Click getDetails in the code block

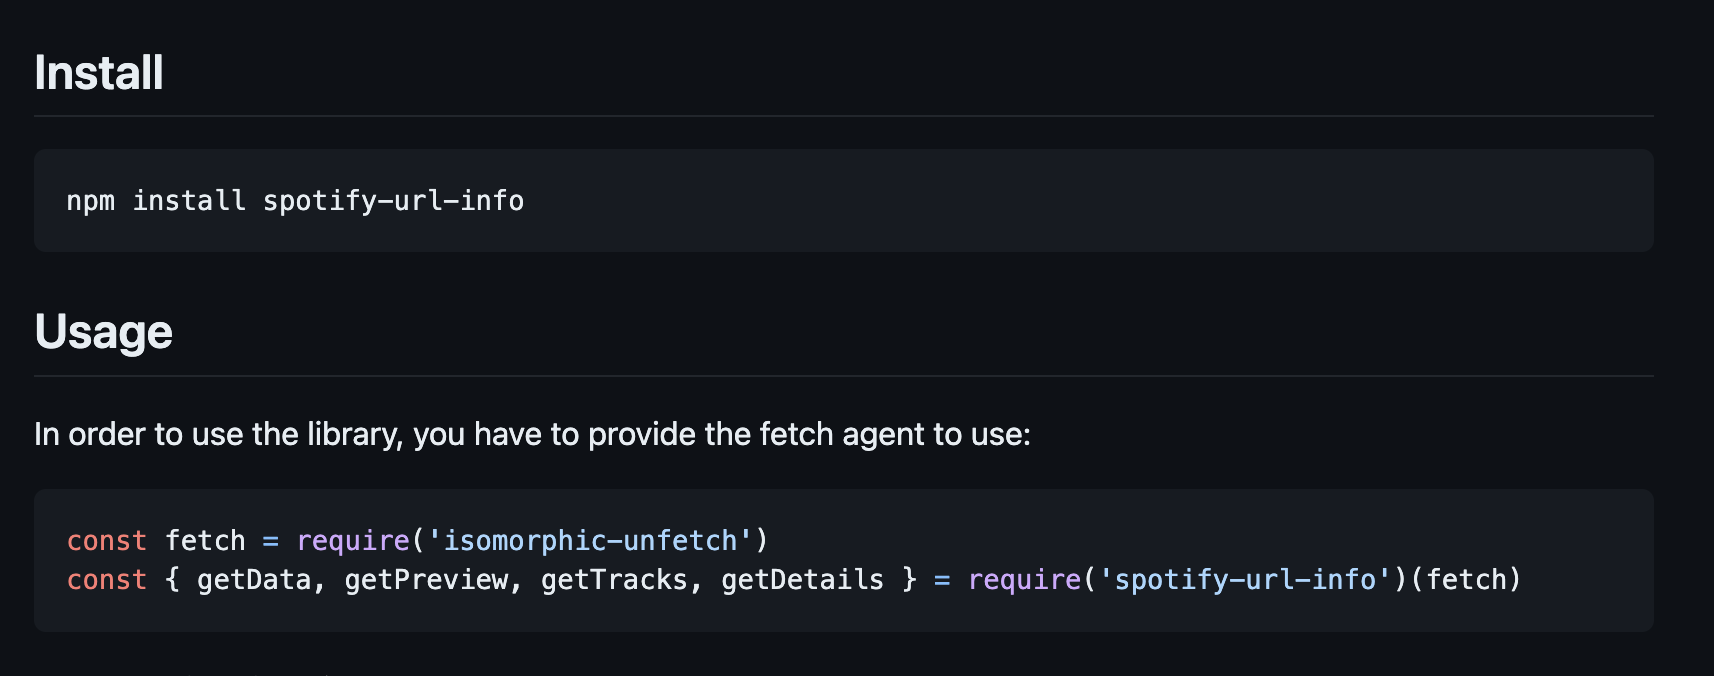pos(802,580)
